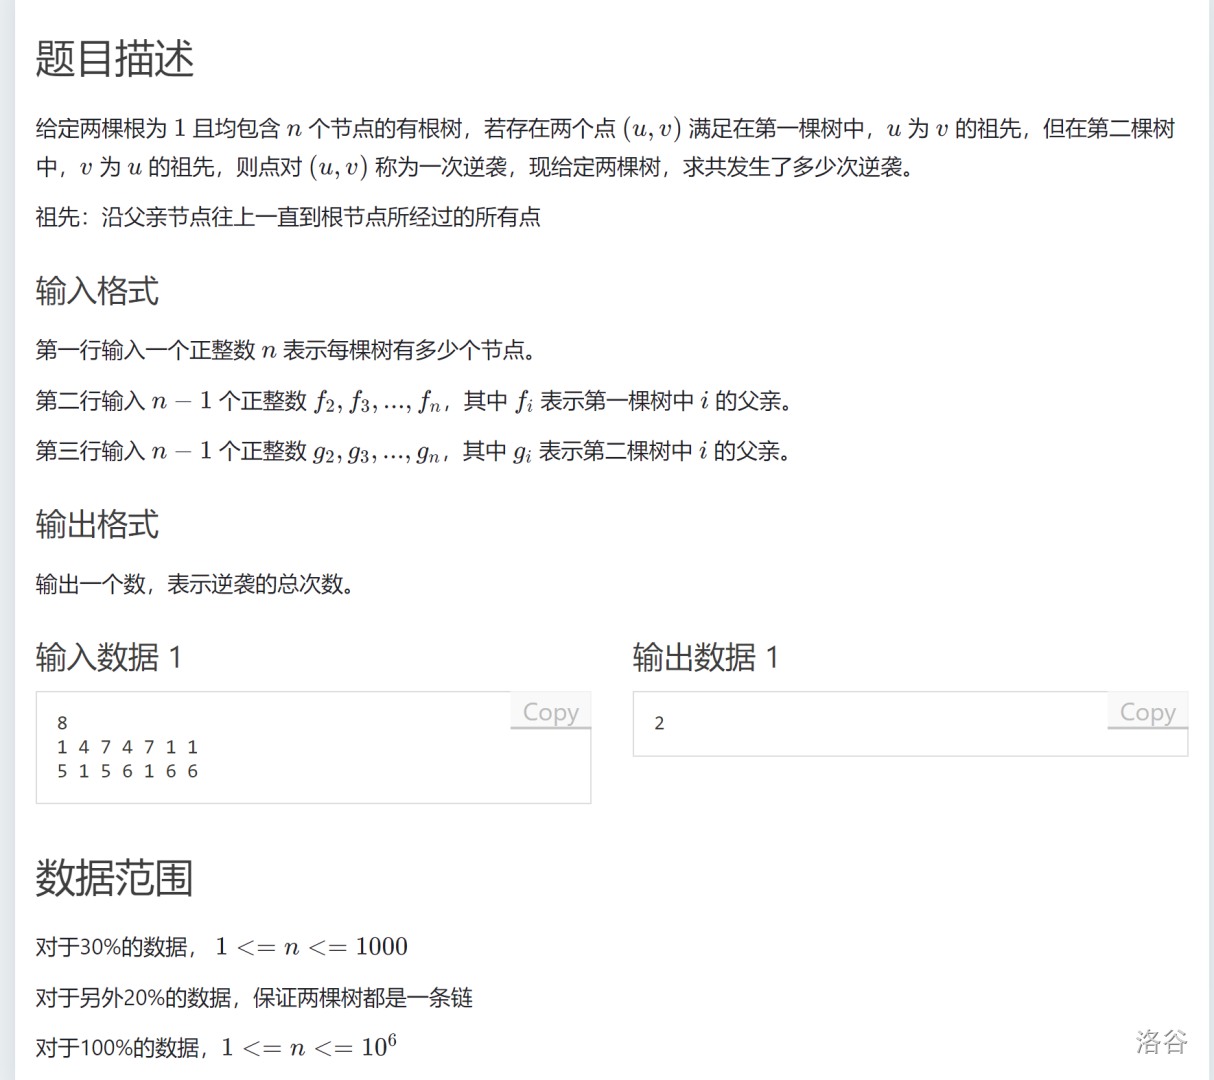Image resolution: width=1214 pixels, height=1080 pixels.
Task: Click Copy button for input data 1
Action: pyautogui.click(x=550, y=712)
